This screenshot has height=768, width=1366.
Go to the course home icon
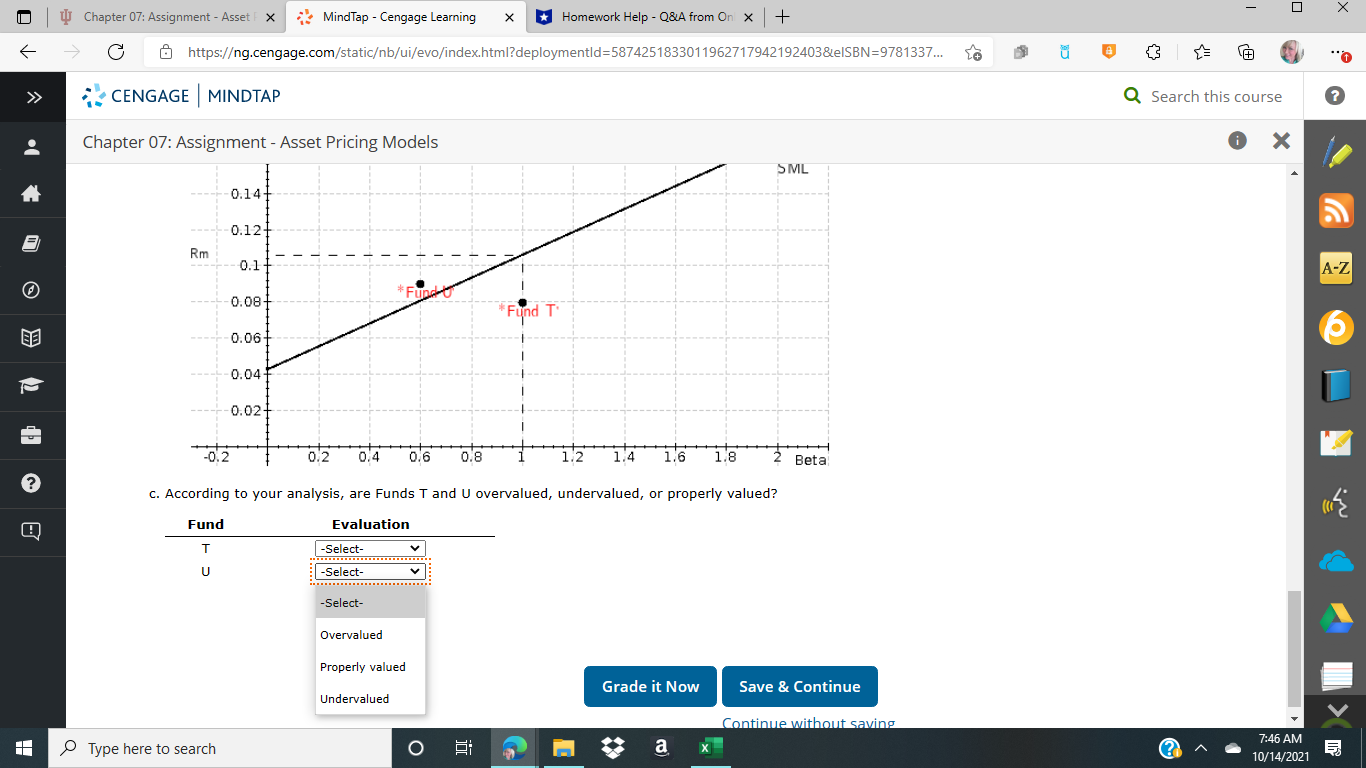[32, 194]
